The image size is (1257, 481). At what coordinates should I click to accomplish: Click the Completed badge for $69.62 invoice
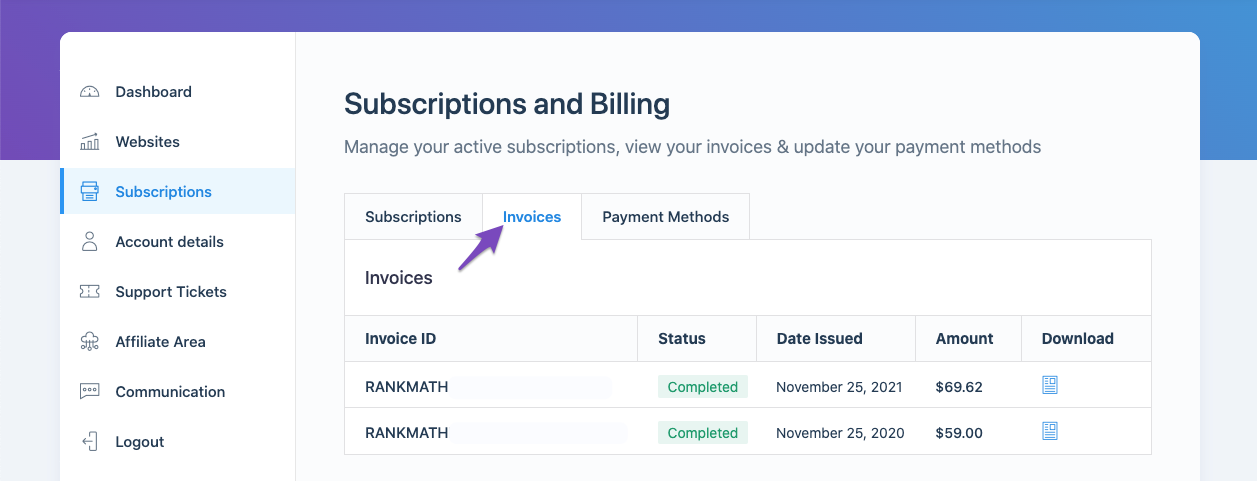point(703,387)
